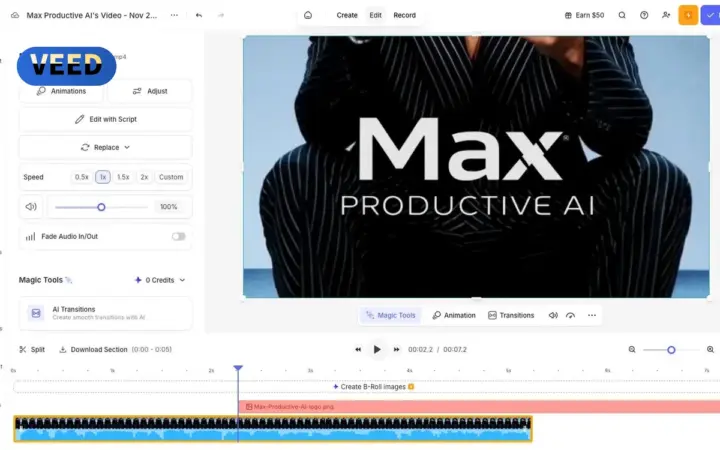The image size is (720, 450).
Task: Click the Magic Tools heading
Action: point(41,280)
